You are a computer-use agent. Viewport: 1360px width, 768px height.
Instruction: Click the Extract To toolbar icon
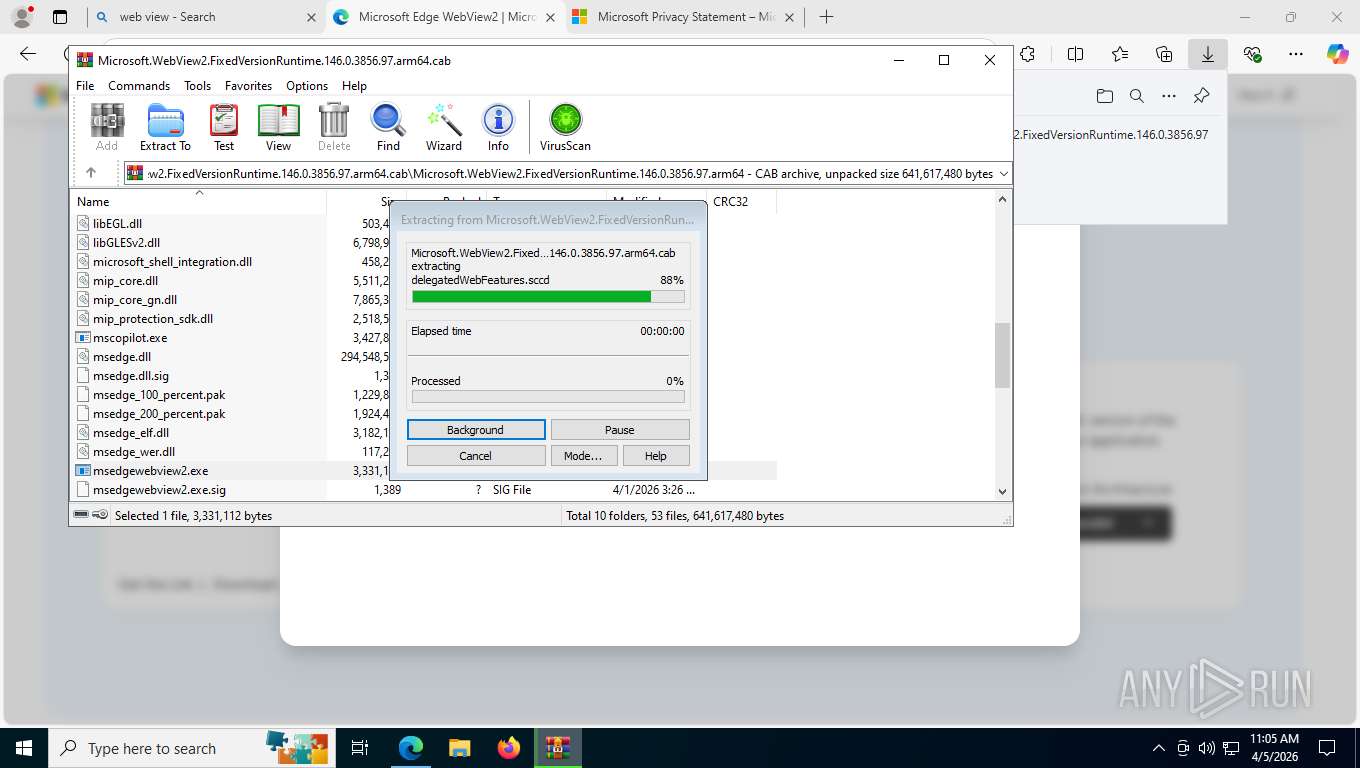pos(165,127)
